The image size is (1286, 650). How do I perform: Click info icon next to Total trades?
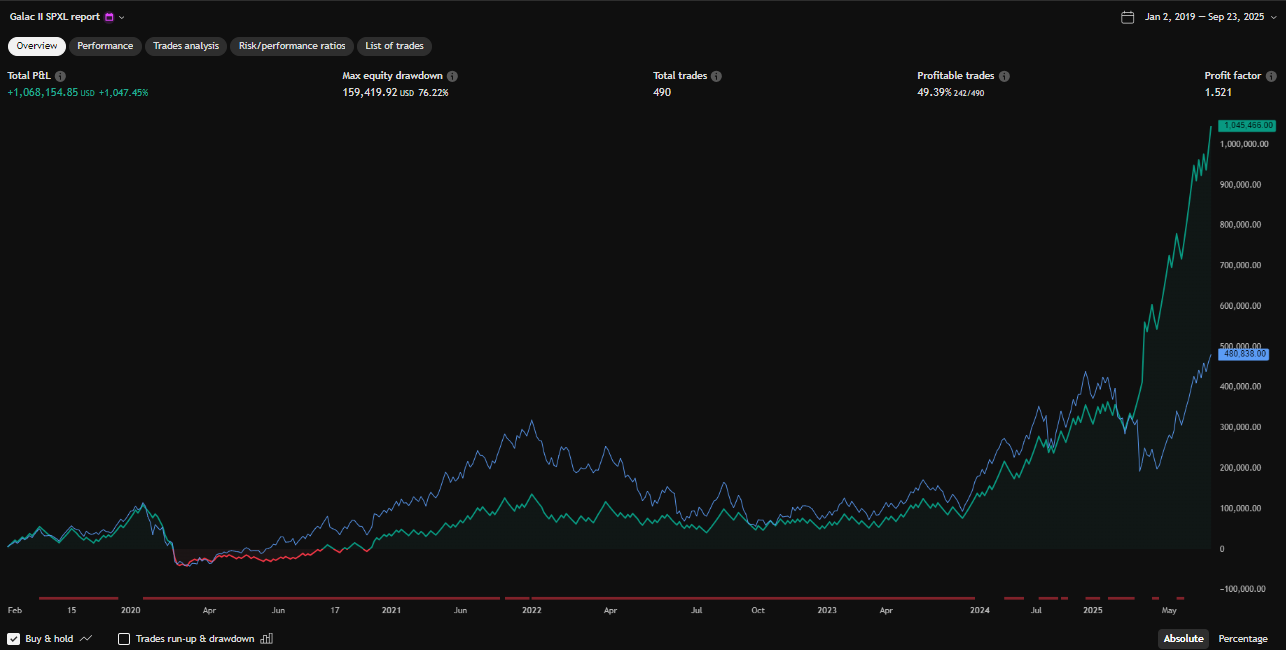click(x=716, y=76)
